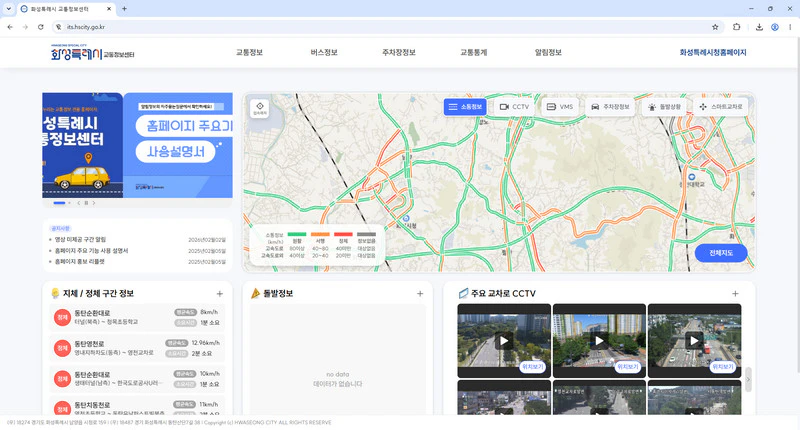The image size is (800, 430).
Task: Click 위치보기 on the third CCTV thumbnail
Action: coord(722,367)
